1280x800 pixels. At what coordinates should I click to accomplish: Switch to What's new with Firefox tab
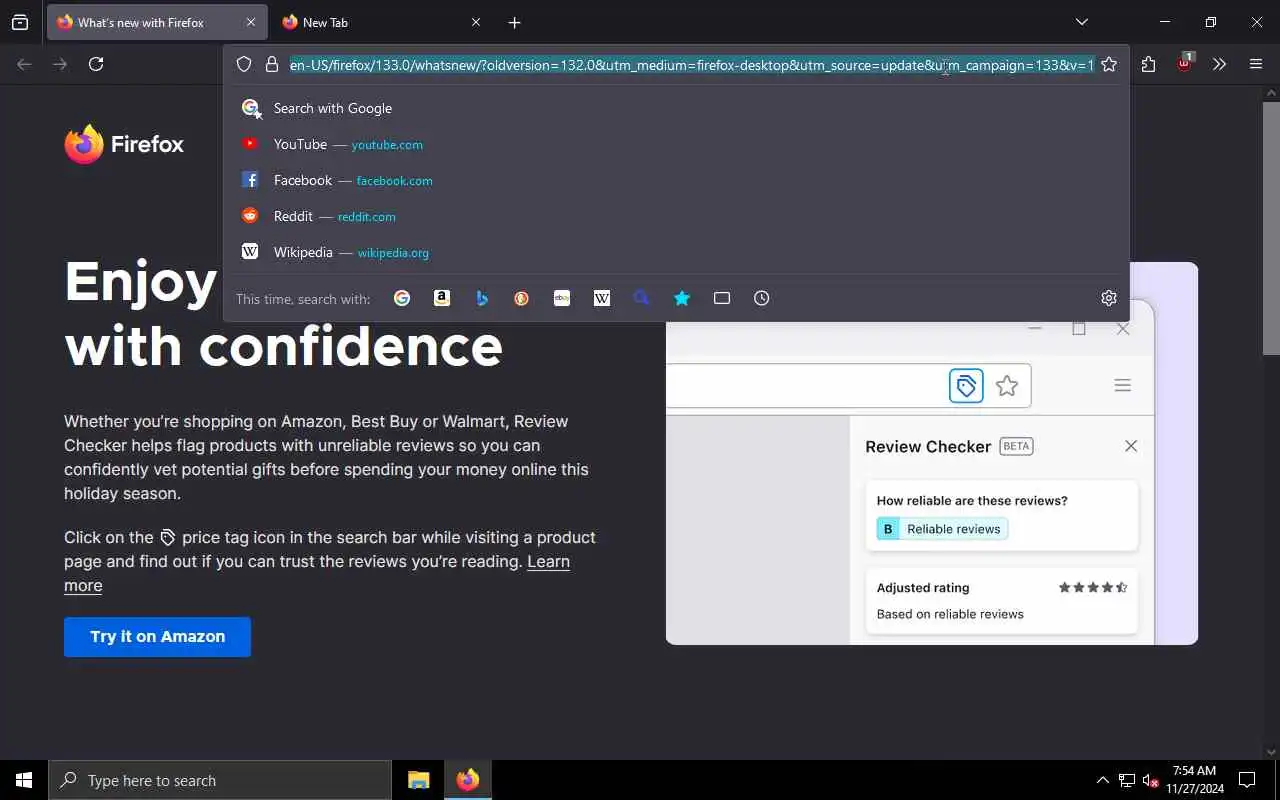coord(157,22)
